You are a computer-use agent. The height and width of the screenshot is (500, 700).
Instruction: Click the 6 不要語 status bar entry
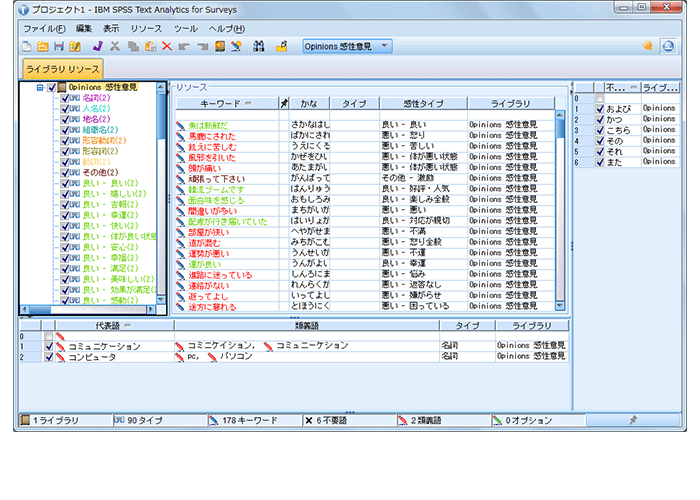[349, 420]
